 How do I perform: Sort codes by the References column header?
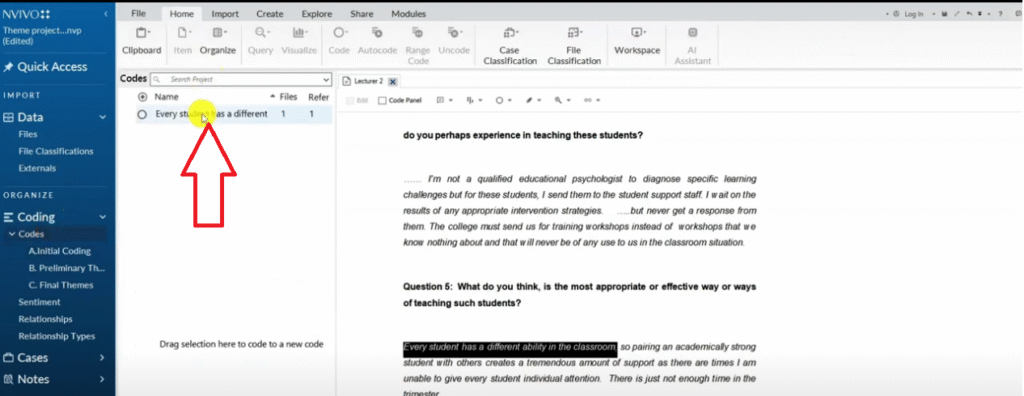pos(319,97)
